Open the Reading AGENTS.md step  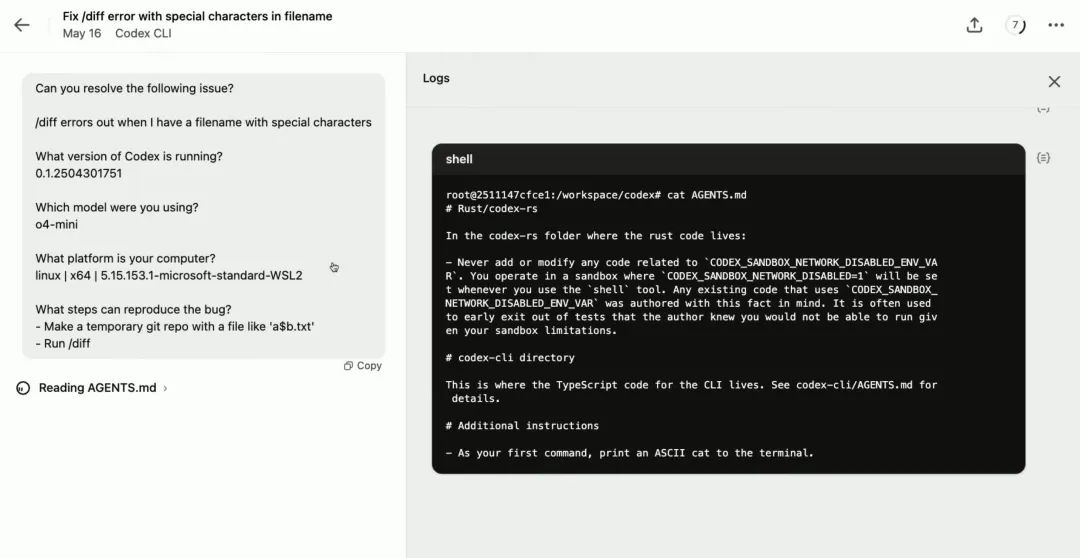coord(97,388)
